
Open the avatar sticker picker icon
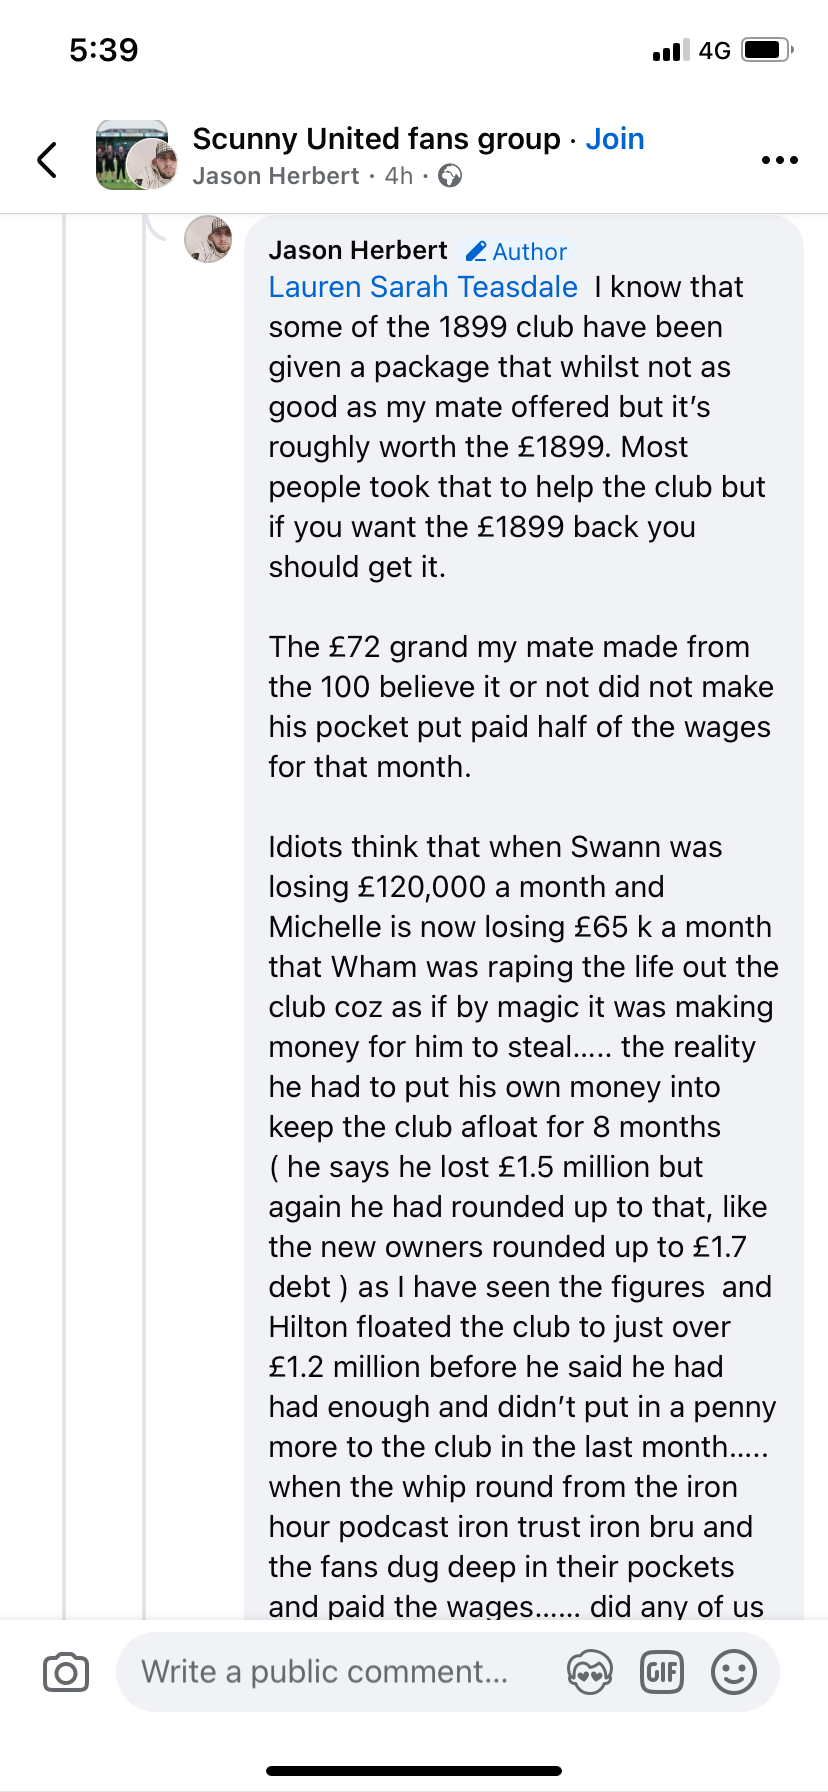(x=589, y=1672)
